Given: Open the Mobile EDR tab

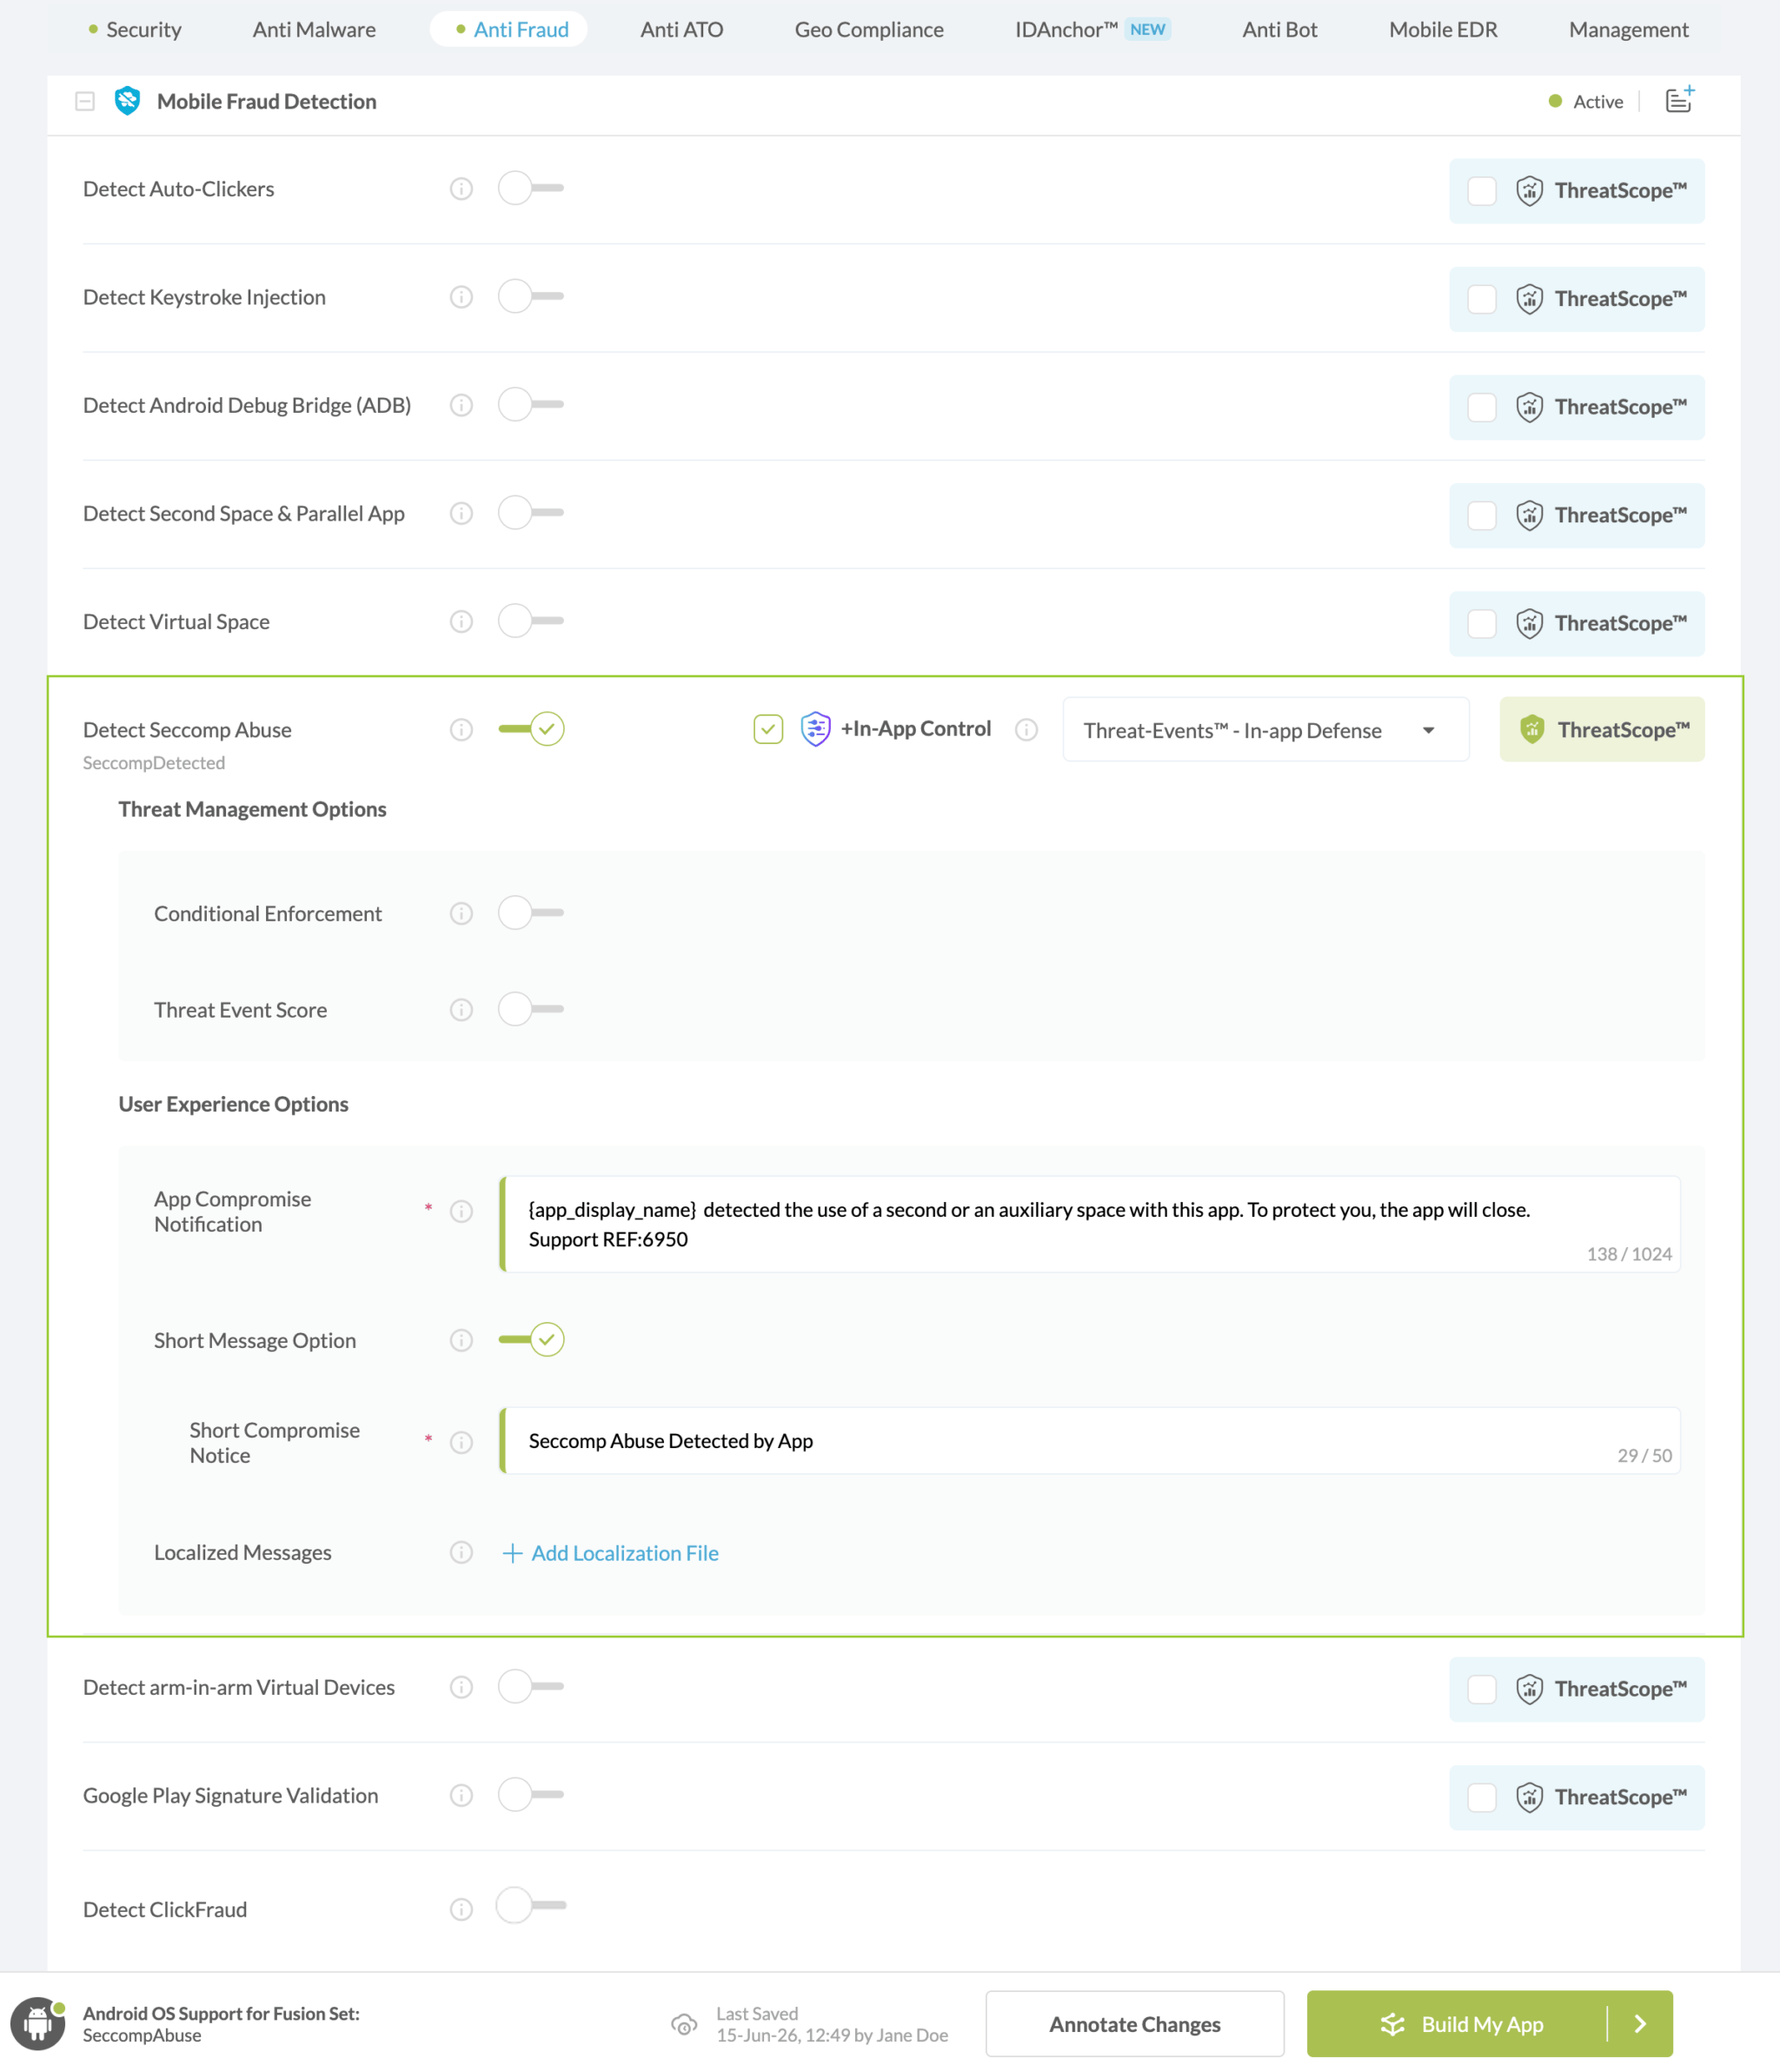Looking at the screenshot, I should tap(1443, 30).
